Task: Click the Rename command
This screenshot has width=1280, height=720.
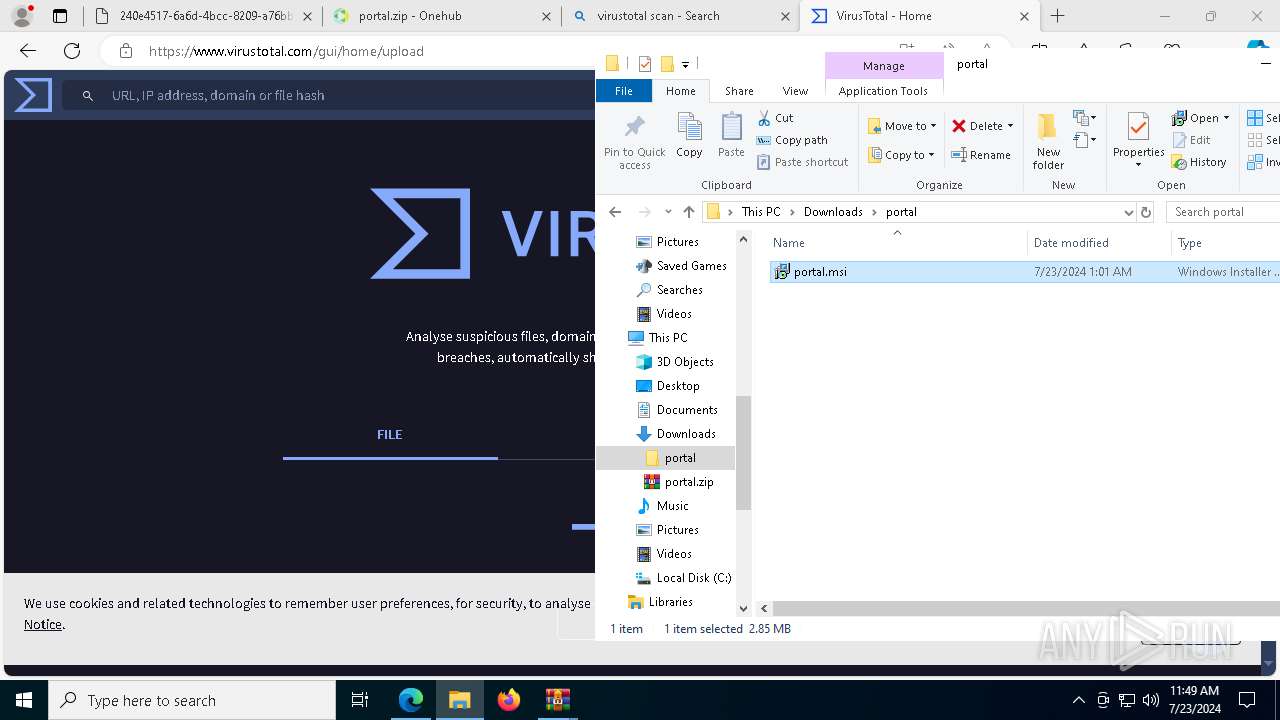Action: tap(981, 155)
